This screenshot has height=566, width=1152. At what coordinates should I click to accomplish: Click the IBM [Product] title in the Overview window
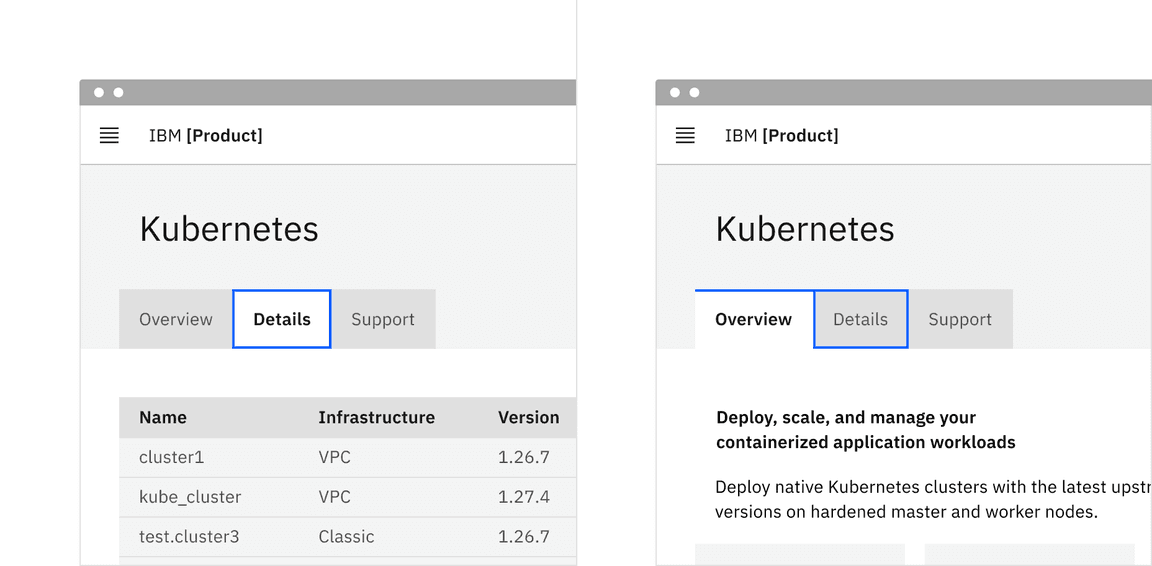click(x=782, y=136)
